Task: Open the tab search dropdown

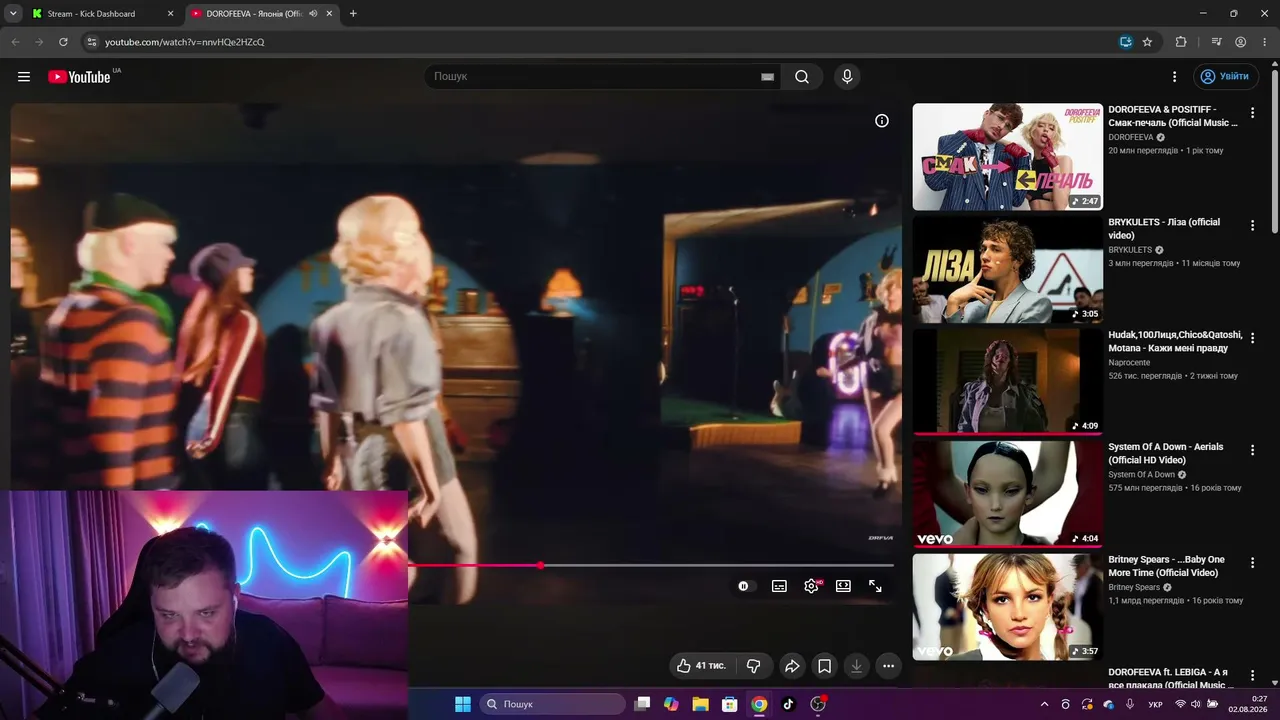Action: [x=13, y=14]
